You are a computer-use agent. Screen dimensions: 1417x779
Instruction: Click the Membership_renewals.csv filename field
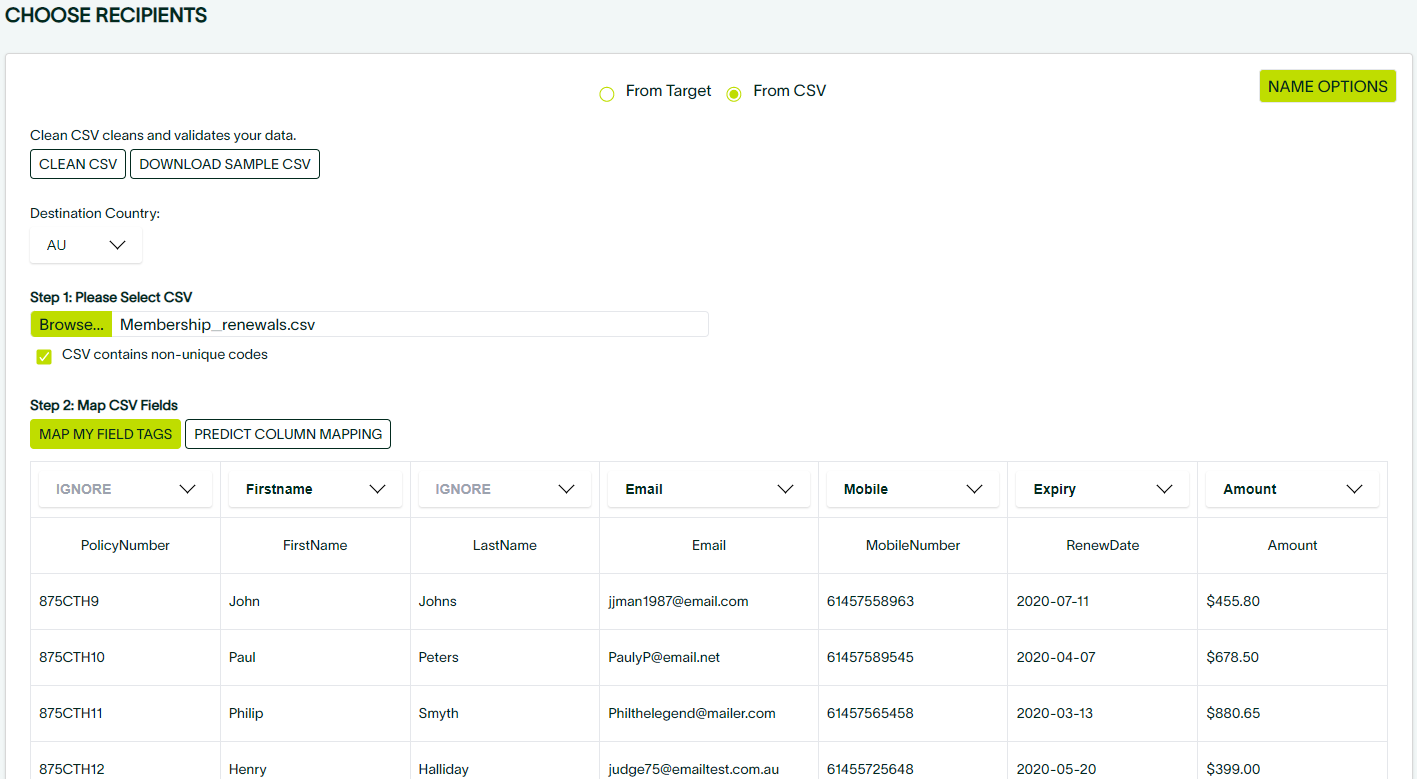pos(410,325)
